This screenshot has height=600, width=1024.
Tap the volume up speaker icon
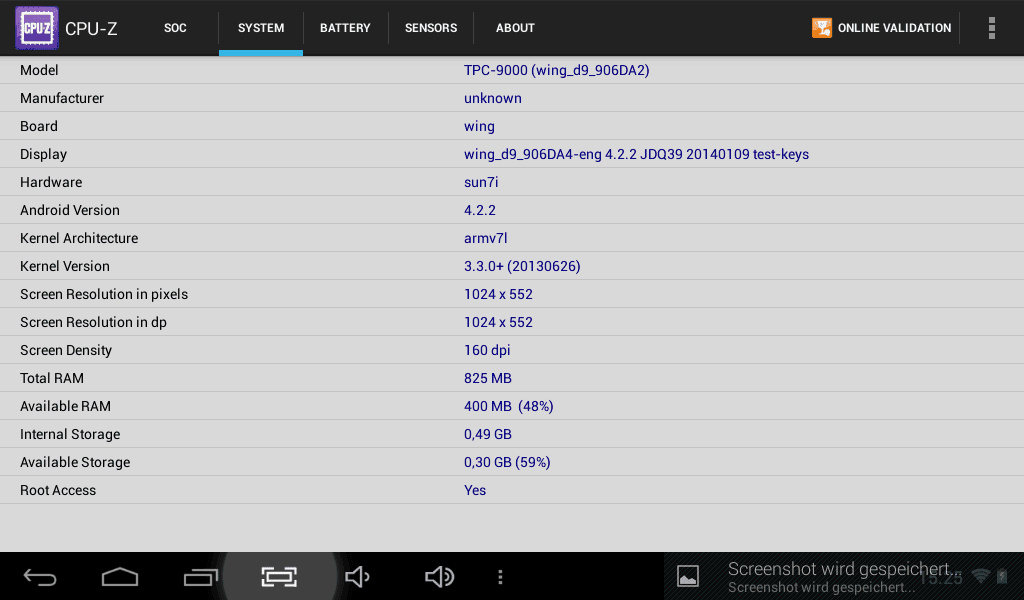point(439,577)
